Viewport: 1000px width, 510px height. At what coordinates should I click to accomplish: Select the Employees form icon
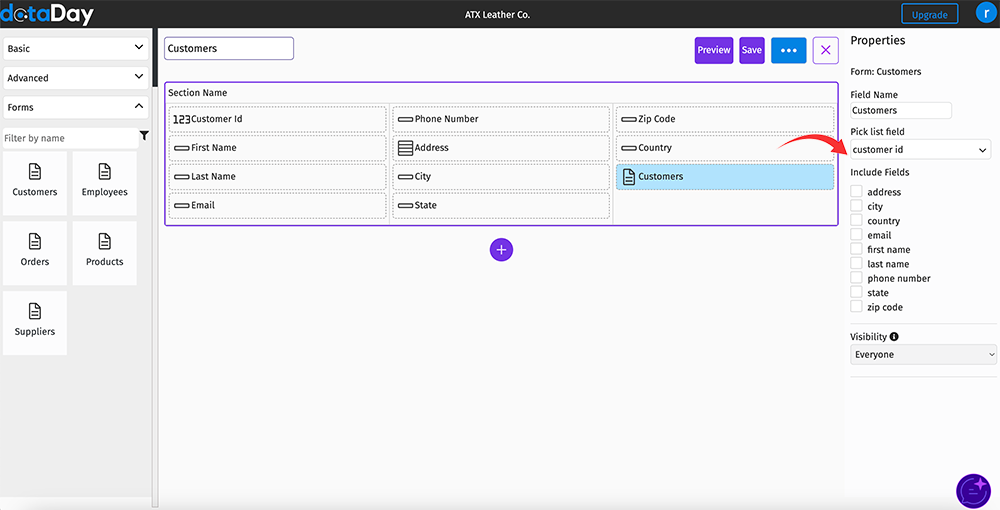(105, 171)
